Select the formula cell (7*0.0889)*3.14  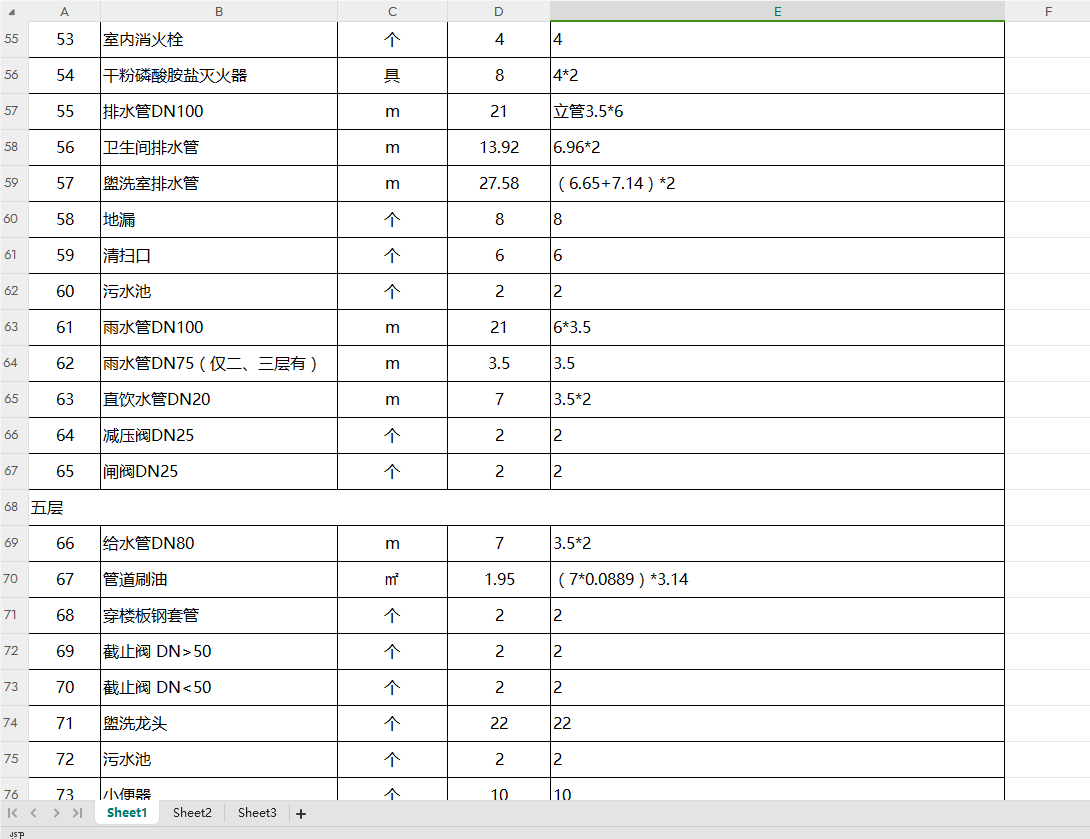[777, 579]
